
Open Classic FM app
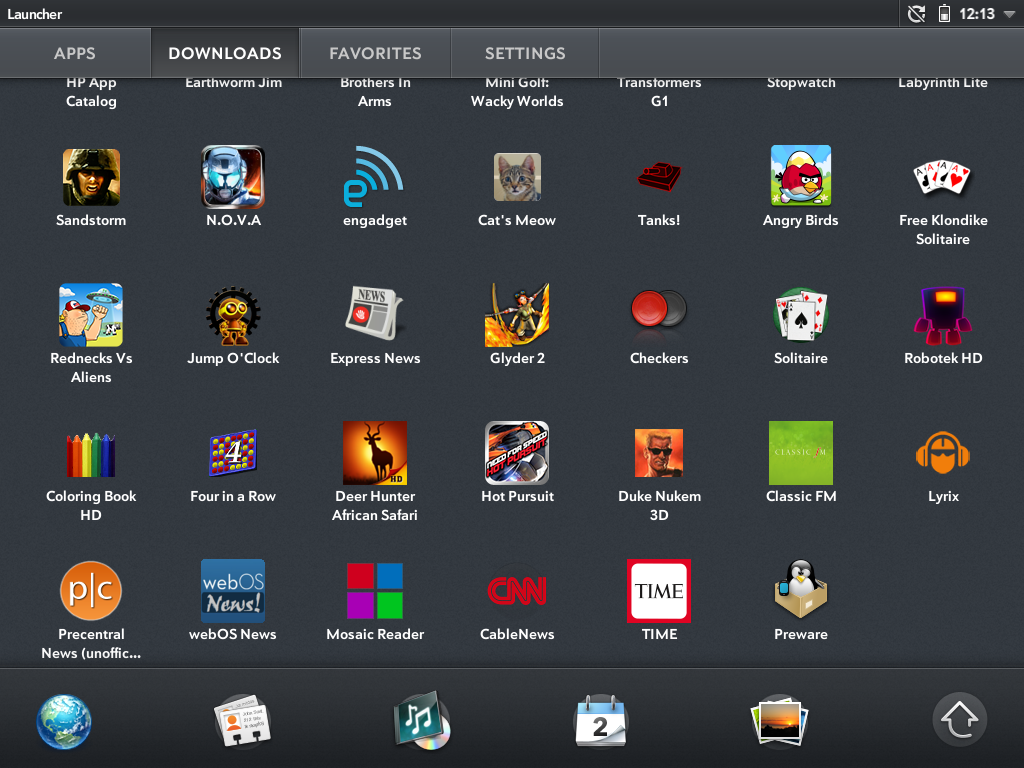pyautogui.click(x=801, y=453)
